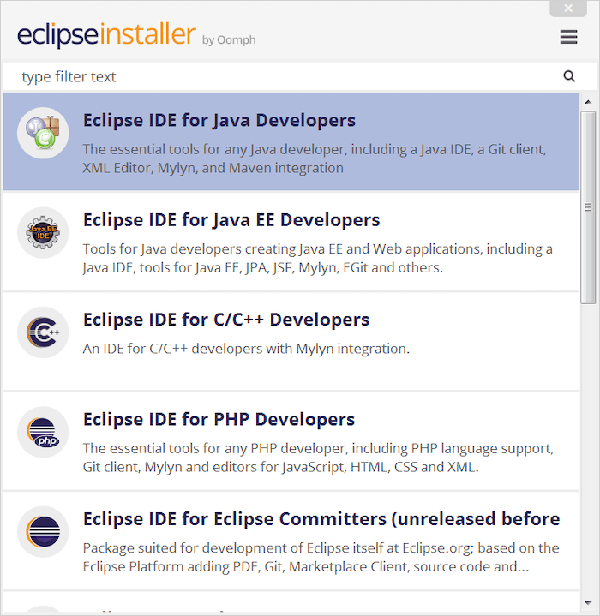Click the Eclipse Committers package icon
Screen dimensions: 600x616
coord(43,532)
